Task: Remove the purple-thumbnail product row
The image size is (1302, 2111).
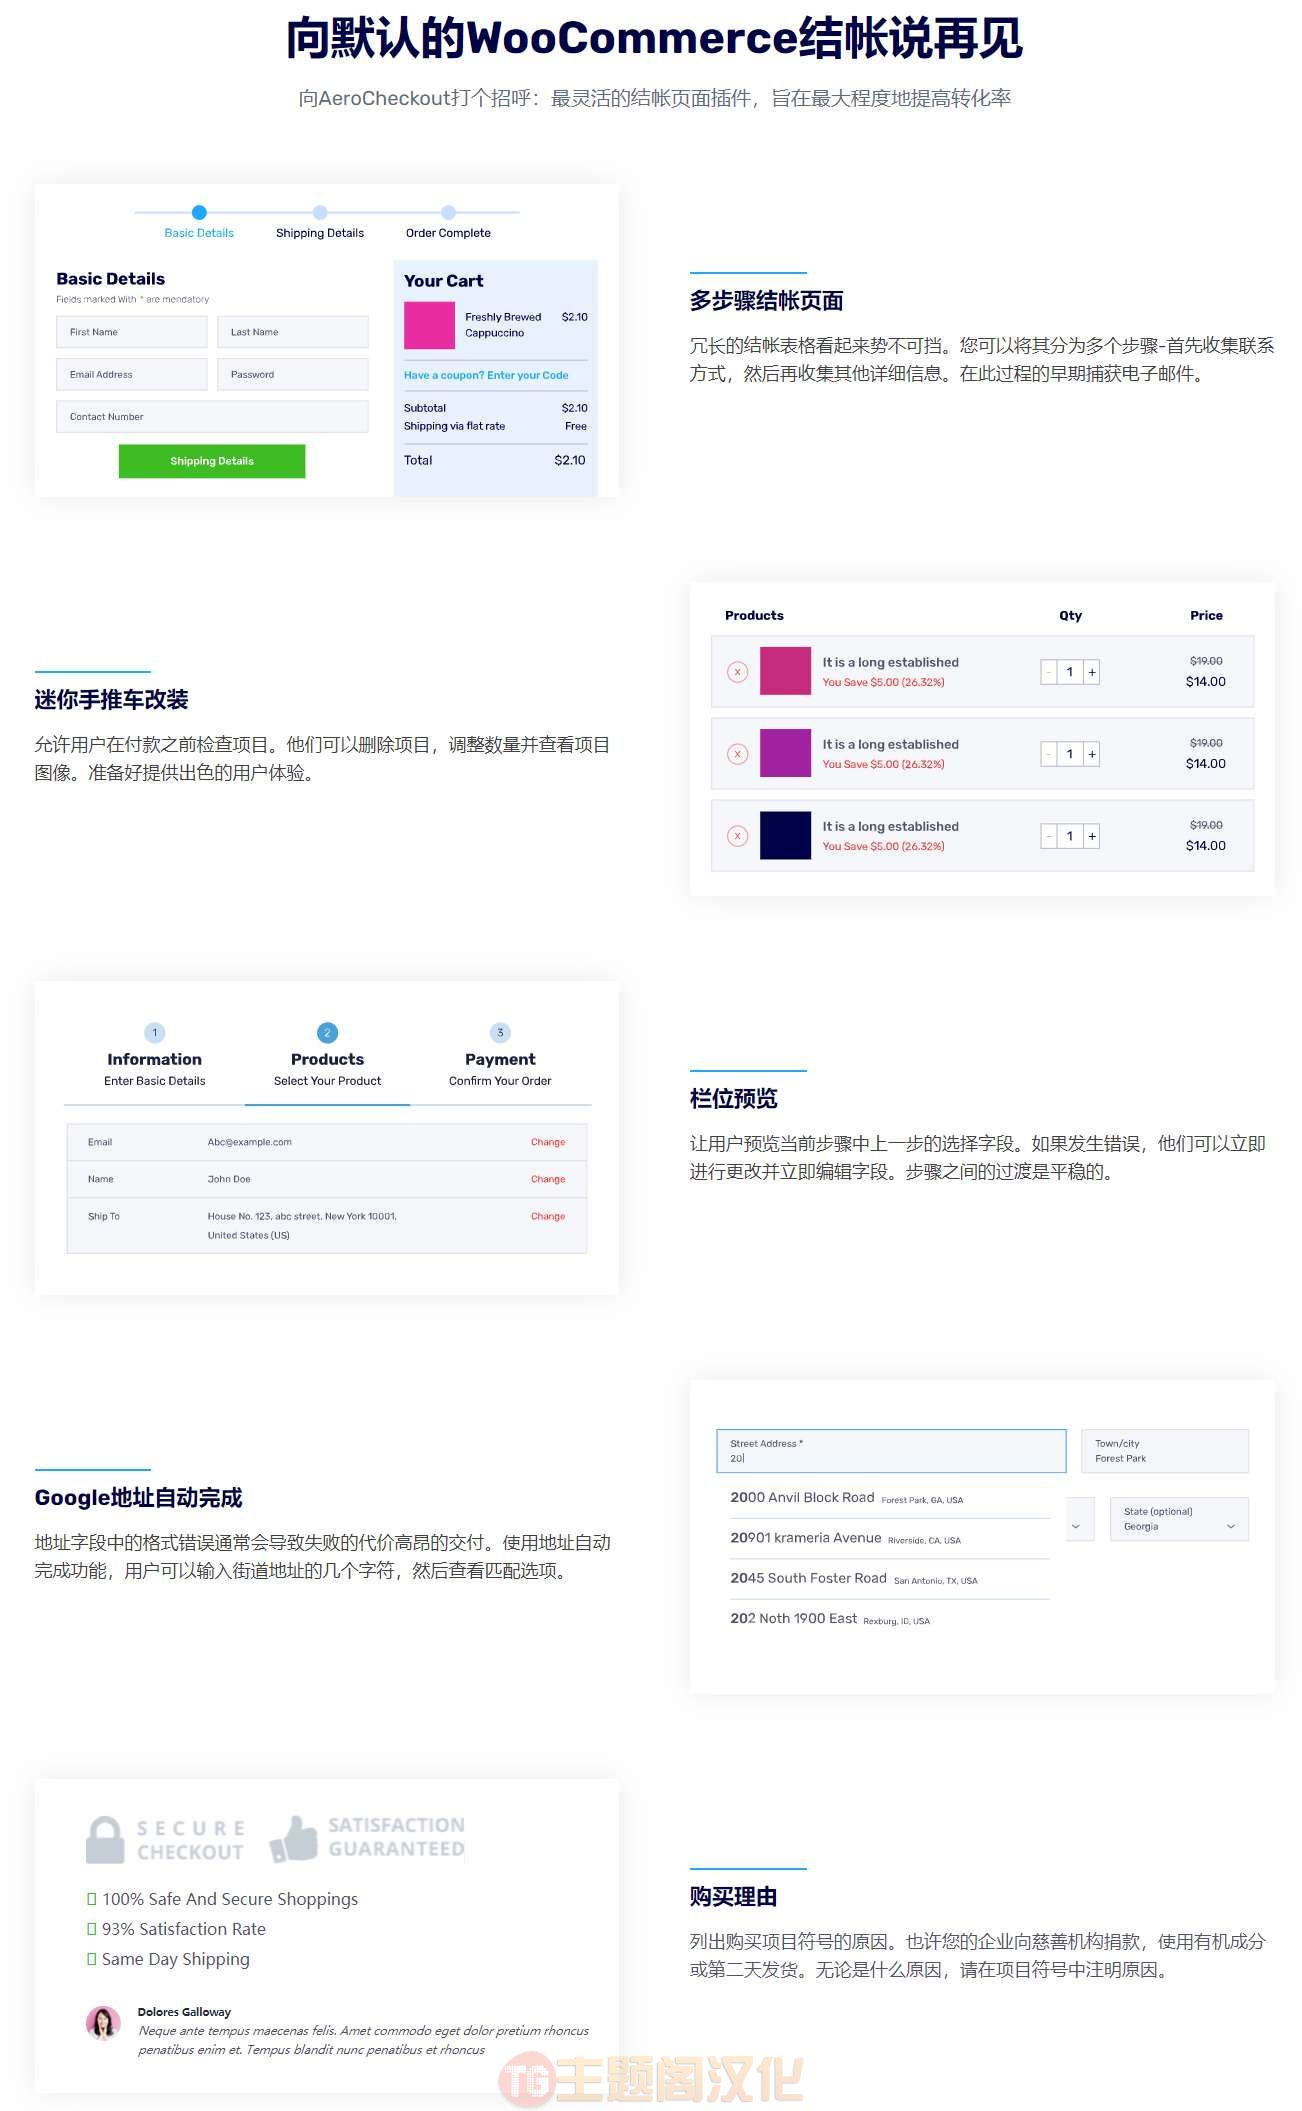Action: coord(738,754)
